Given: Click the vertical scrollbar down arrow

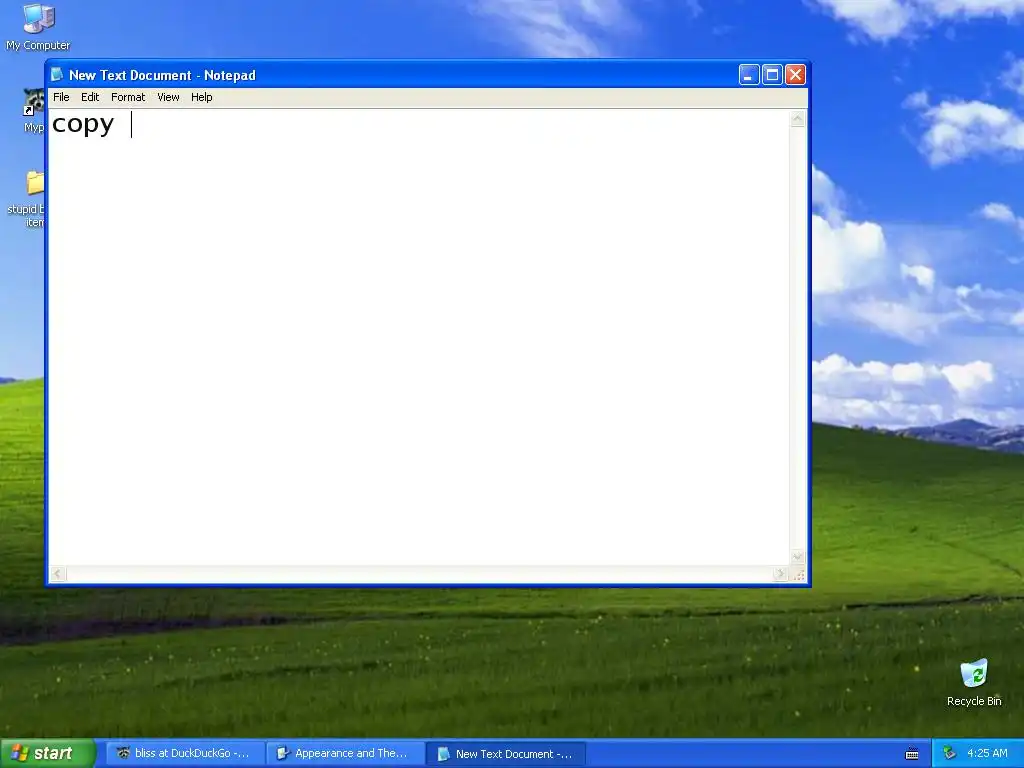Looking at the screenshot, I should [x=797, y=557].
